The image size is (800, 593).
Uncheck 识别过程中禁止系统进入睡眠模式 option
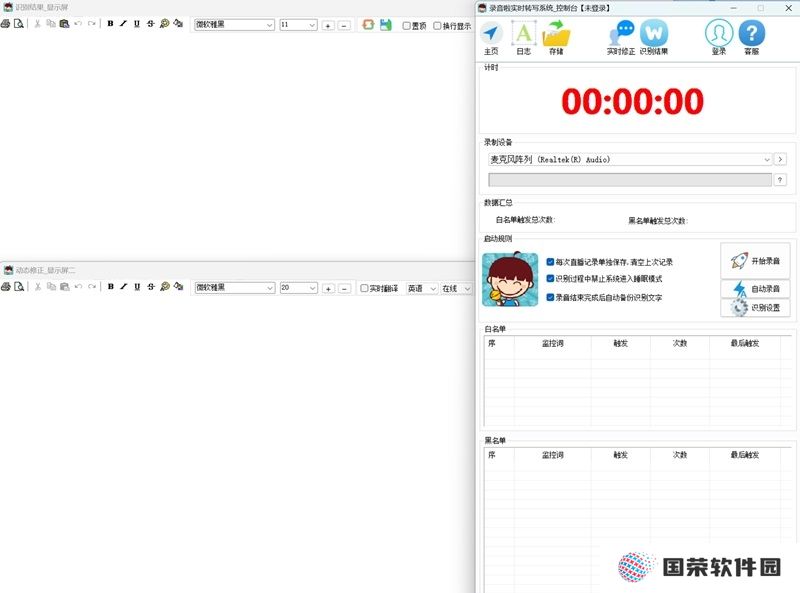pyautogui.click(x=550, y=279)
